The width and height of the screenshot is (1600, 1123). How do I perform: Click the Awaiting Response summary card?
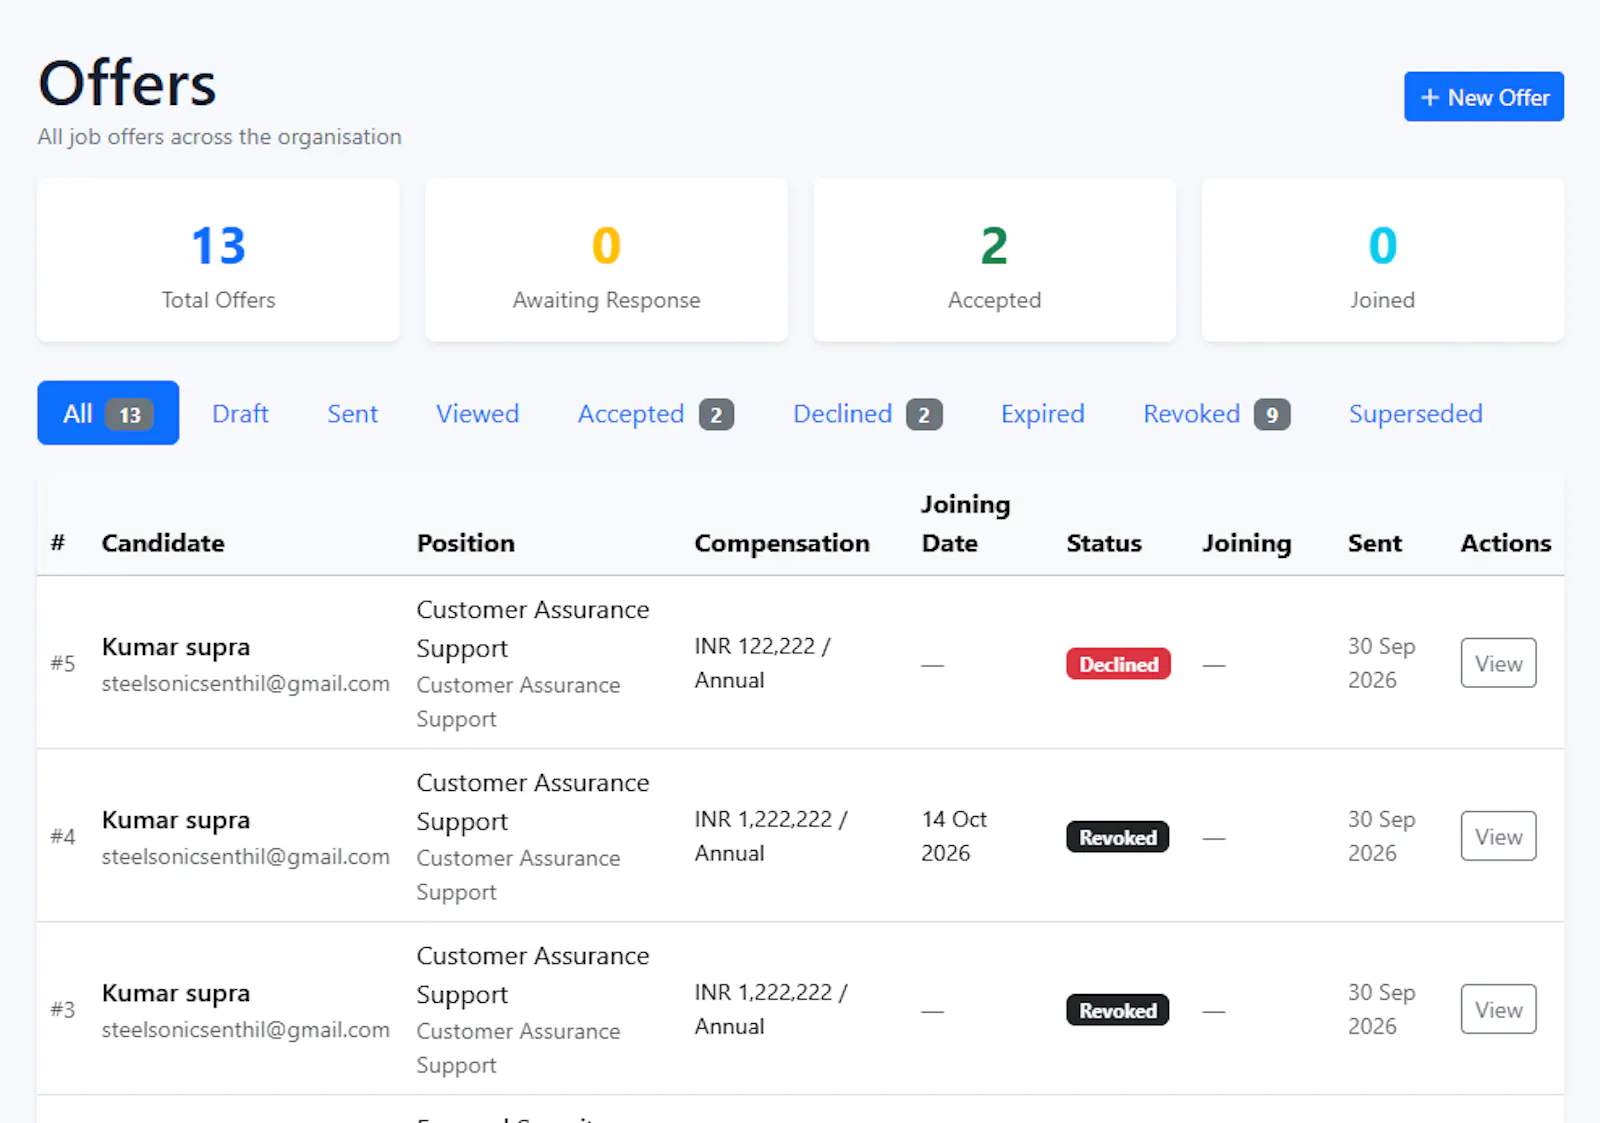[606, 260]
